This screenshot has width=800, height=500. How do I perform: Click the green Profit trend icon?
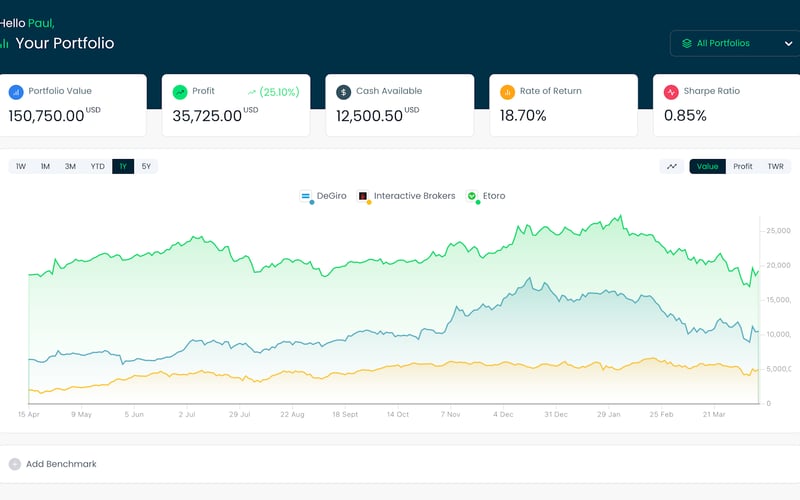point(180,92)
